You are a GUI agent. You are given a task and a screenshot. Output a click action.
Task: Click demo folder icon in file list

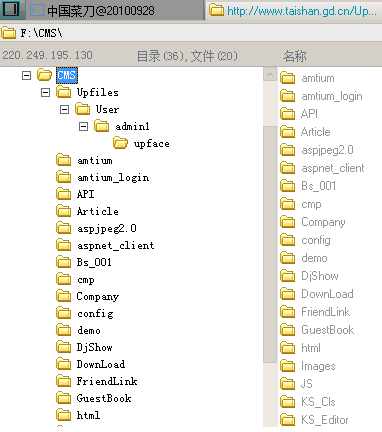click(288, 258)
